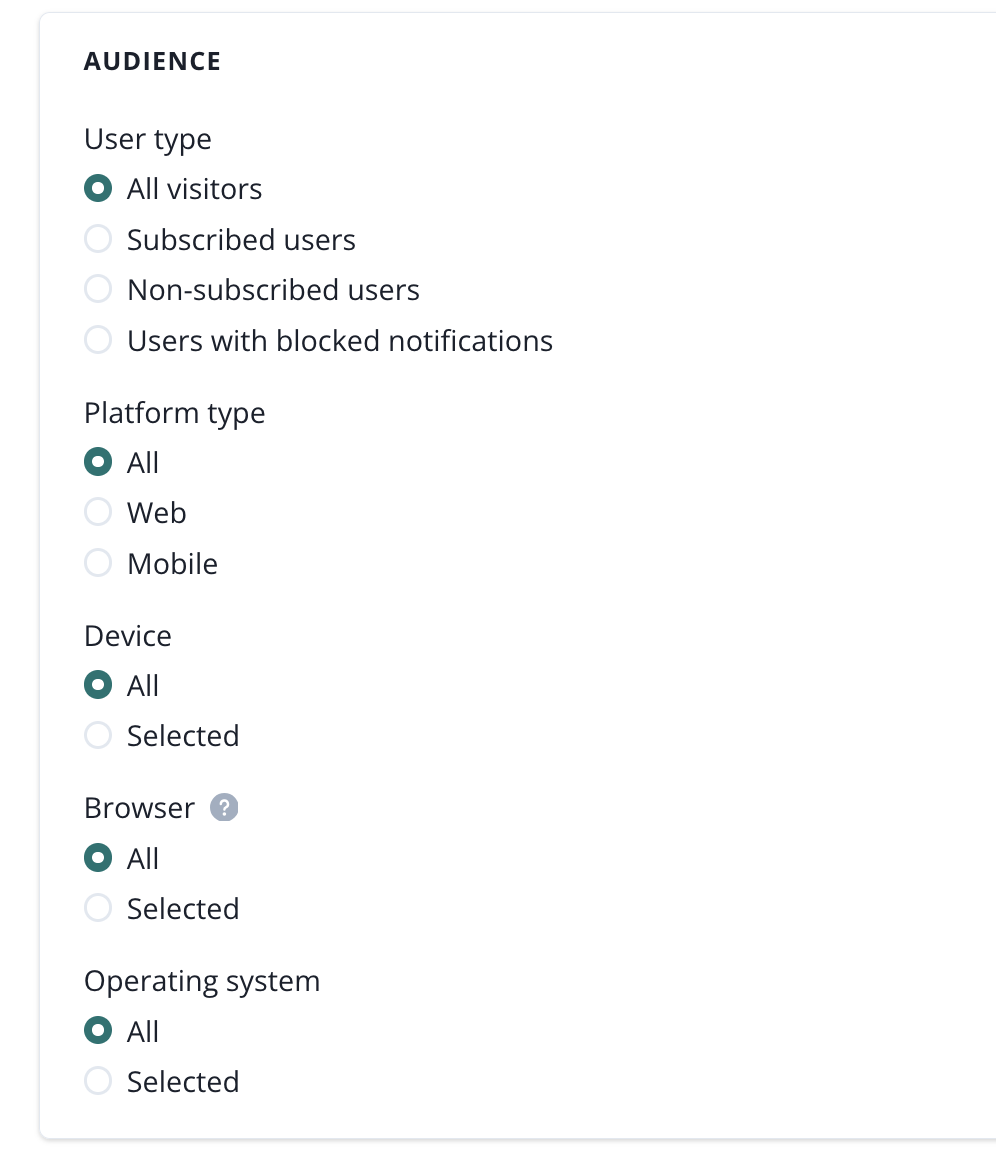Choose Selected under Device
Screen dimensions: 996x1154
[x=98, y=736]
